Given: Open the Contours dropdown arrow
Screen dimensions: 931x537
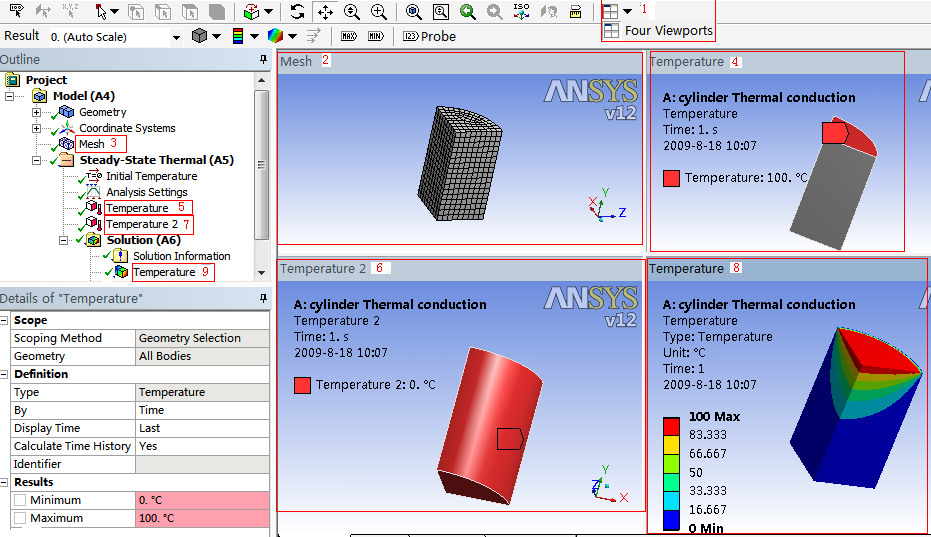Looking at the screenshot, I should [254, 37].
